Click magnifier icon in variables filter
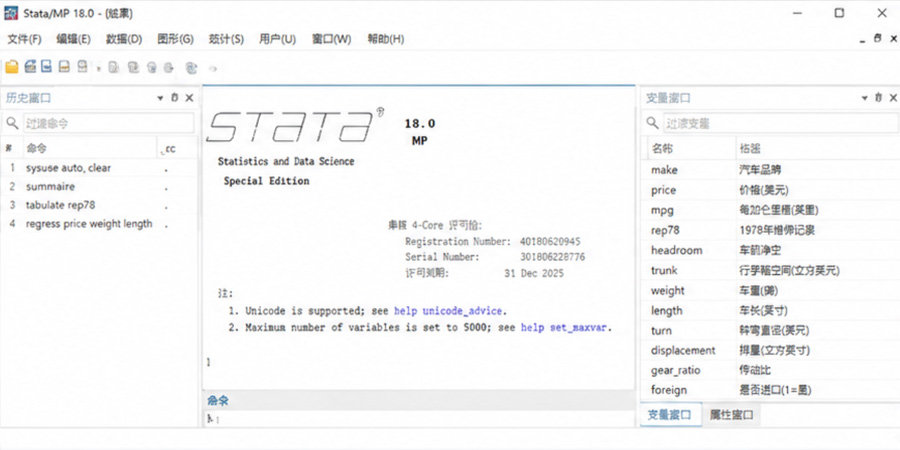Screen dimensions: 900x450 click(x=653, y=123)
